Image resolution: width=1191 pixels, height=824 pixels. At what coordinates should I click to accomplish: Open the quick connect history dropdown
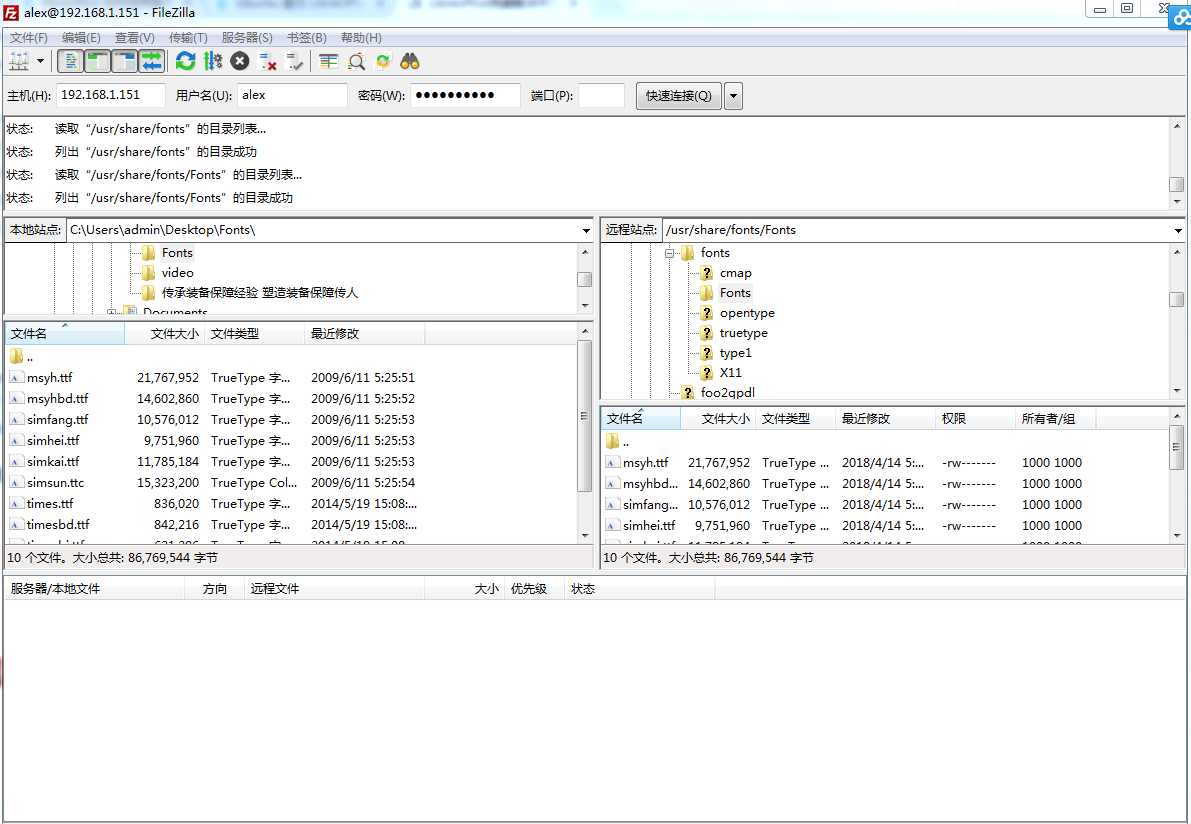pyautogui.click(x=733, y=96)
